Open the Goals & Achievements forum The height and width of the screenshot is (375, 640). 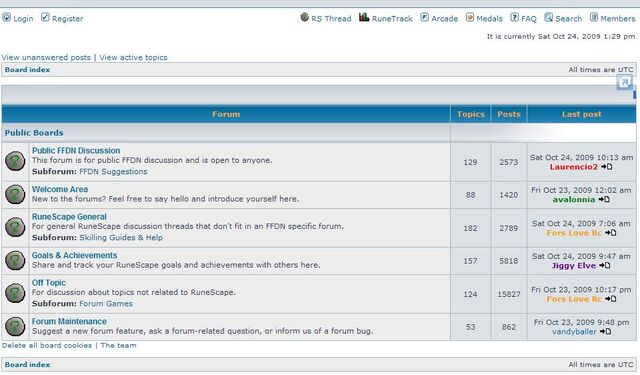point(75,255)
